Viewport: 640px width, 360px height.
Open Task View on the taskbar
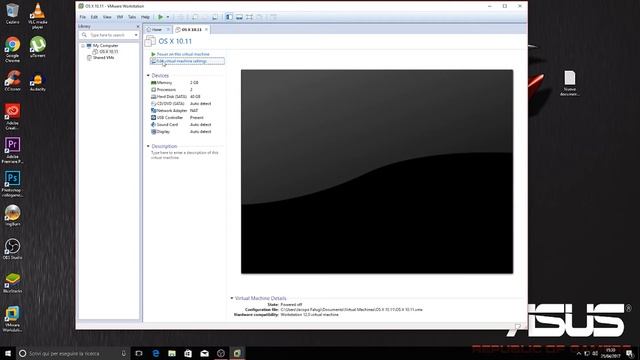(139, 353)
